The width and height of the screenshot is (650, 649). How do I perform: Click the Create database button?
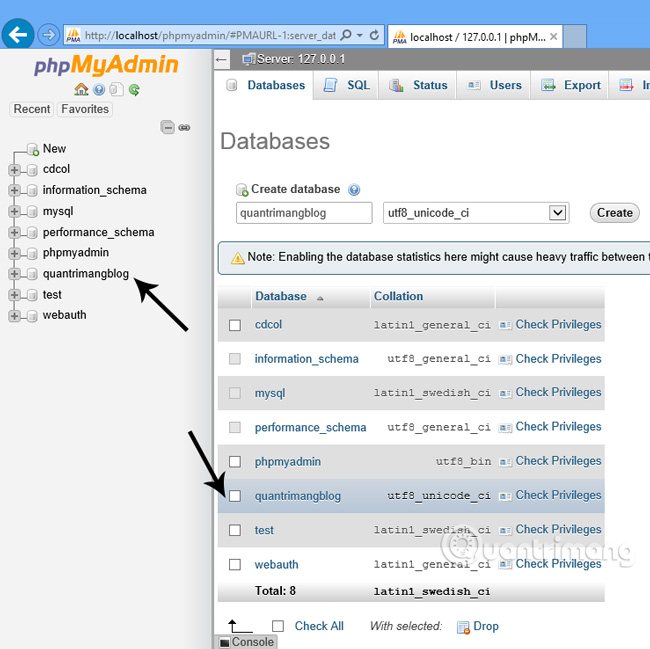614,213
